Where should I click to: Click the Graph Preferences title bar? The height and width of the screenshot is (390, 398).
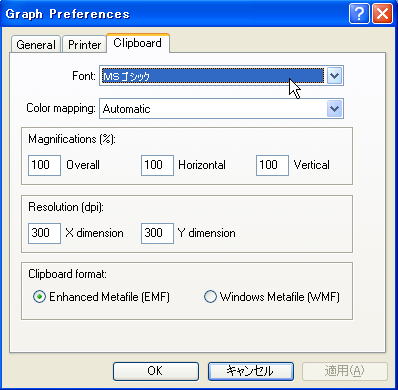[173, 14]
